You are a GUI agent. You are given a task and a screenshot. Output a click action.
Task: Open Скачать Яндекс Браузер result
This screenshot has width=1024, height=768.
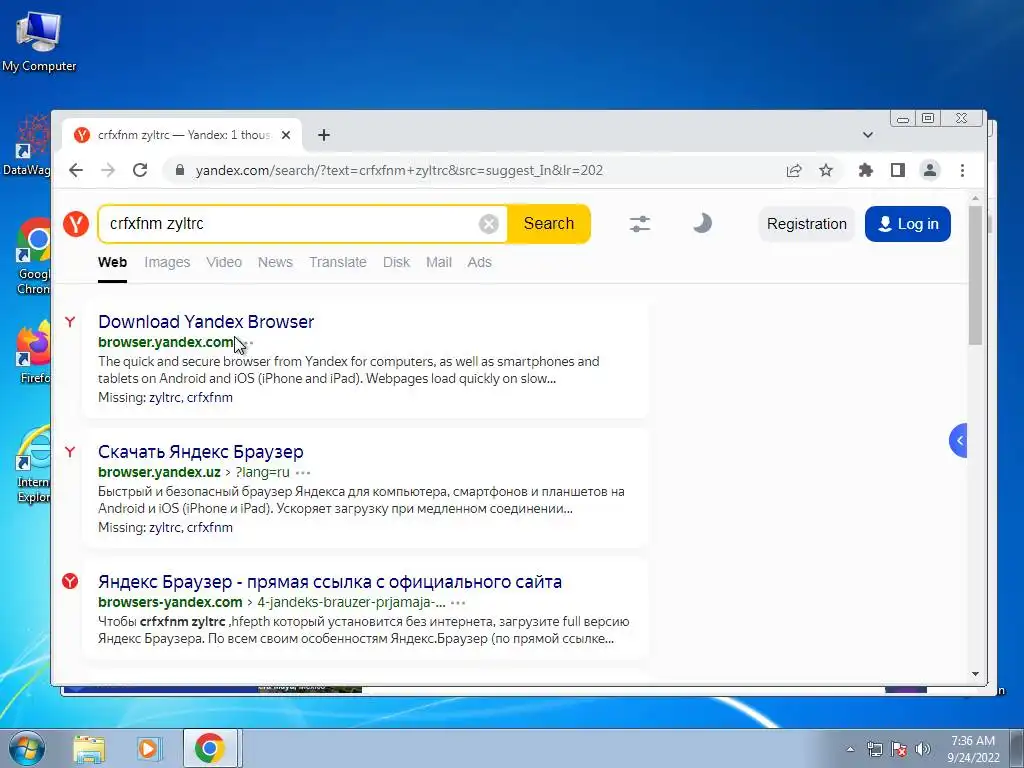pyautogui.click(x=200, y=452)
